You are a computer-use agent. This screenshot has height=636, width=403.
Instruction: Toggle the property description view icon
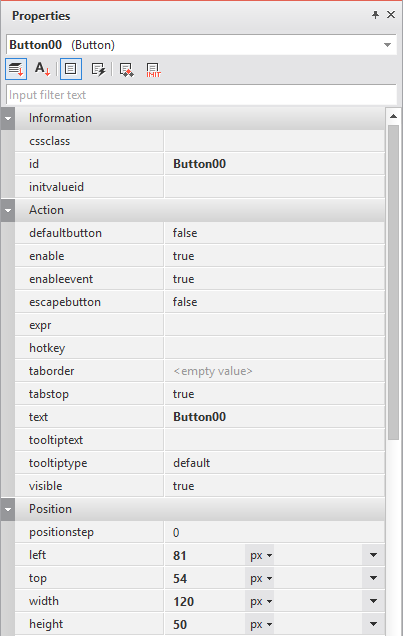point(71,69)
